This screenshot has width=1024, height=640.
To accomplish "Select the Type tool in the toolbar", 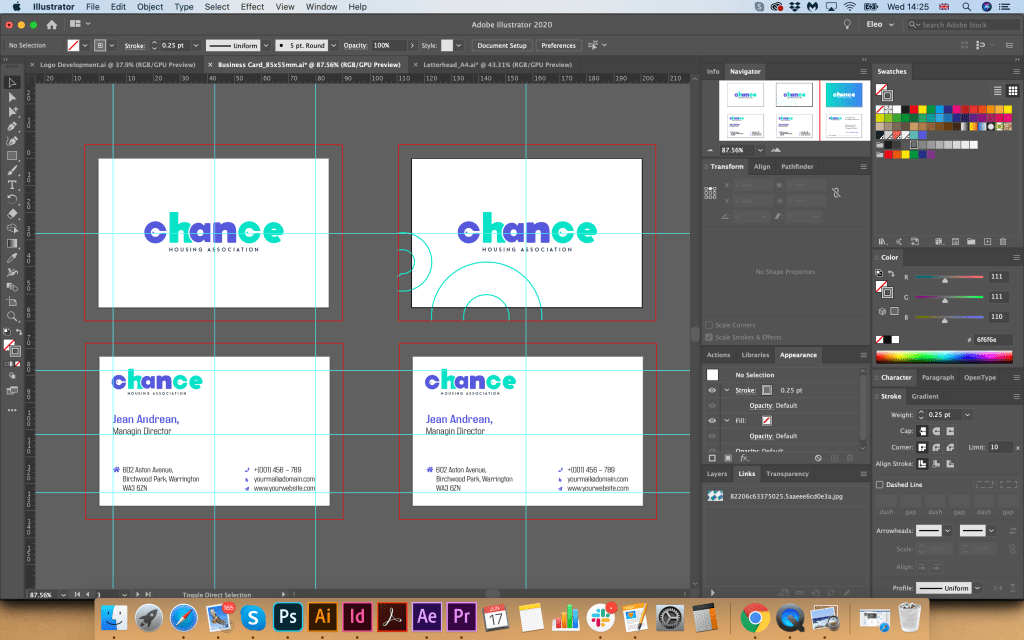I will point(12,185).
